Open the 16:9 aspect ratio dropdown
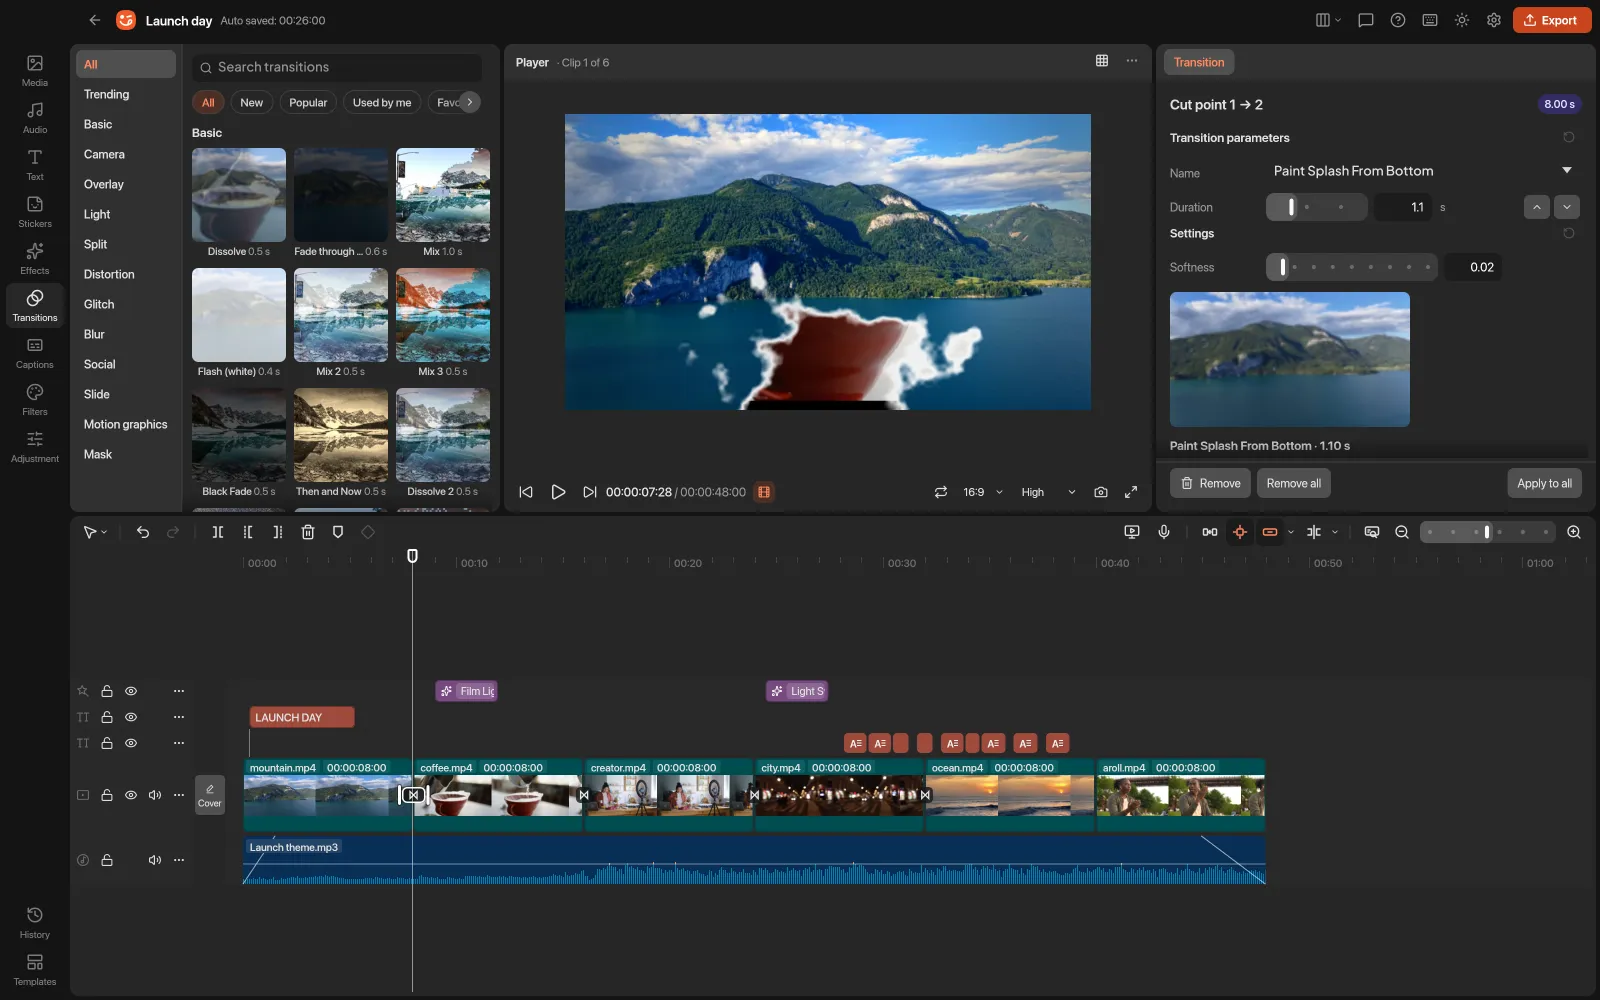The height and width of the screenshot is (1000, 1600). pyautogui.click(x=982, y=492)
